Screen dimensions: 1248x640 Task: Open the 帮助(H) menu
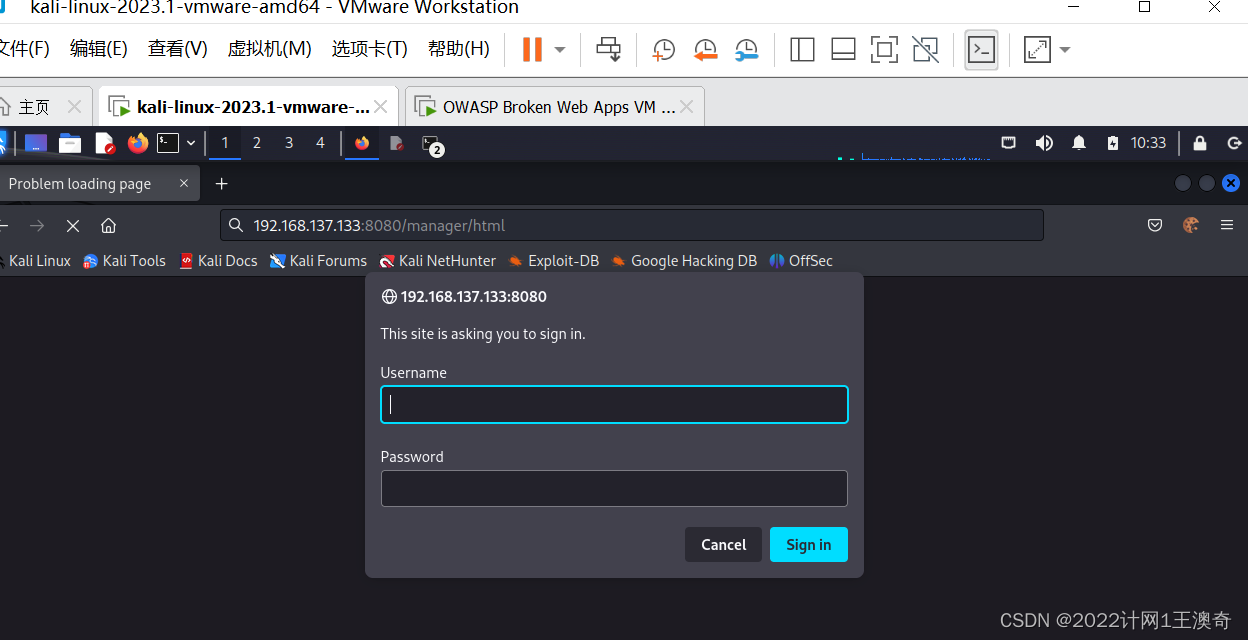459,49
